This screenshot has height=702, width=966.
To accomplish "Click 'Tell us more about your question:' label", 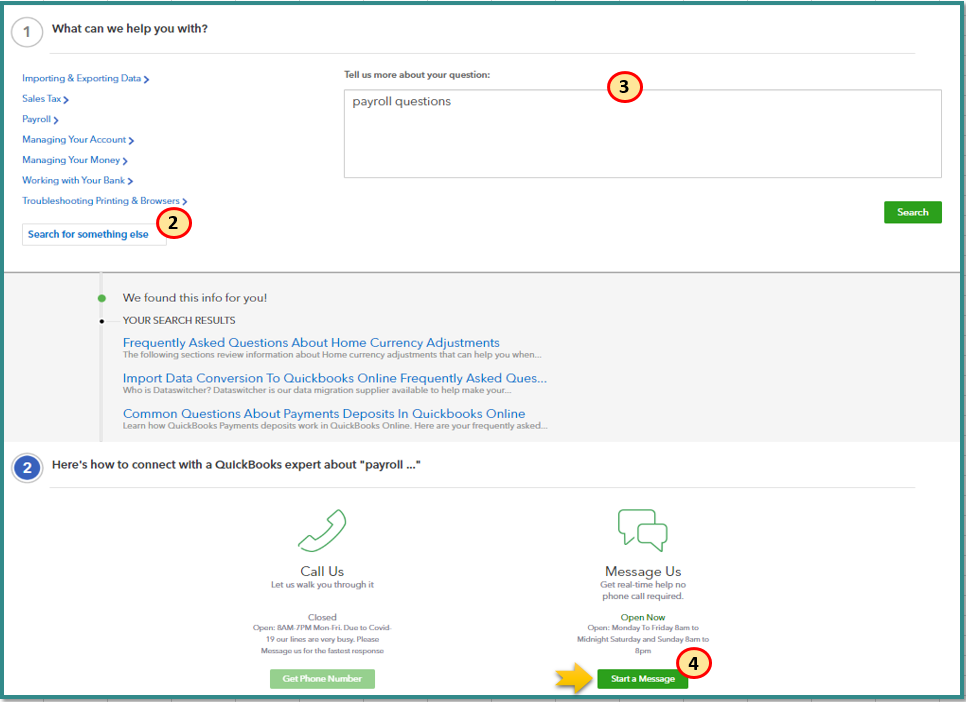I will (x=417, y=75).
